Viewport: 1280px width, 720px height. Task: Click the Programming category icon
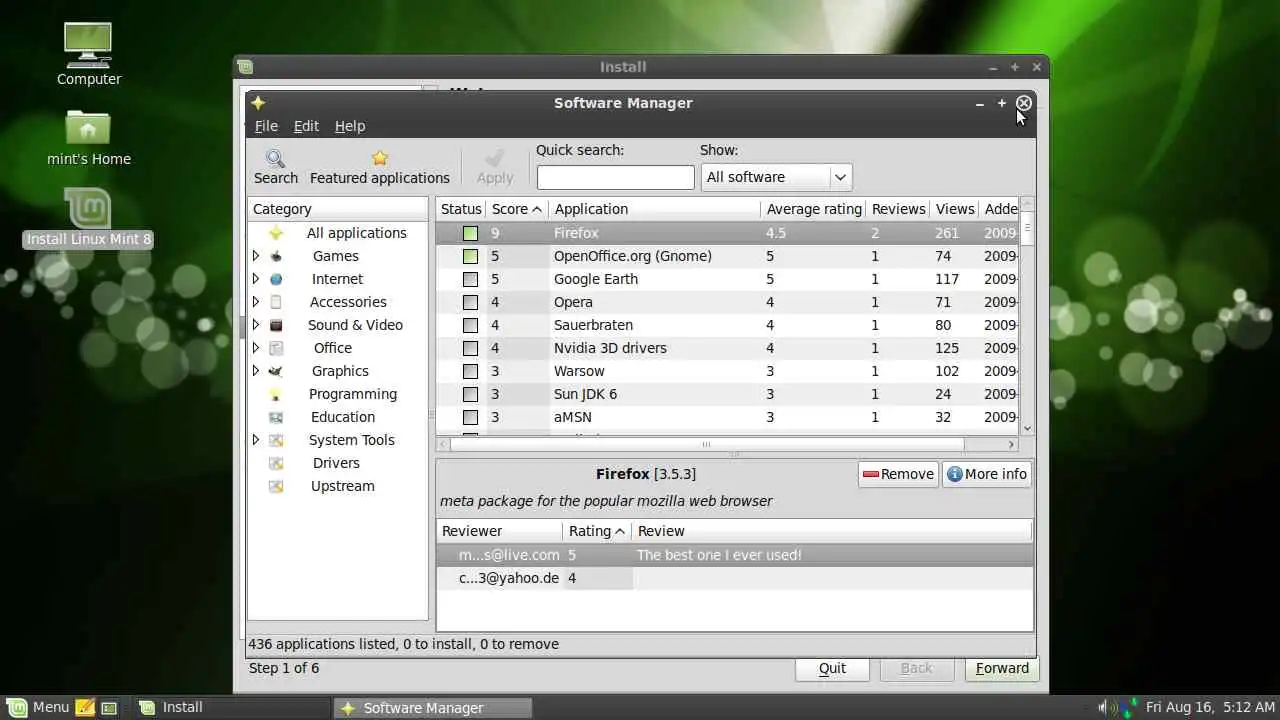coord(276,394)
